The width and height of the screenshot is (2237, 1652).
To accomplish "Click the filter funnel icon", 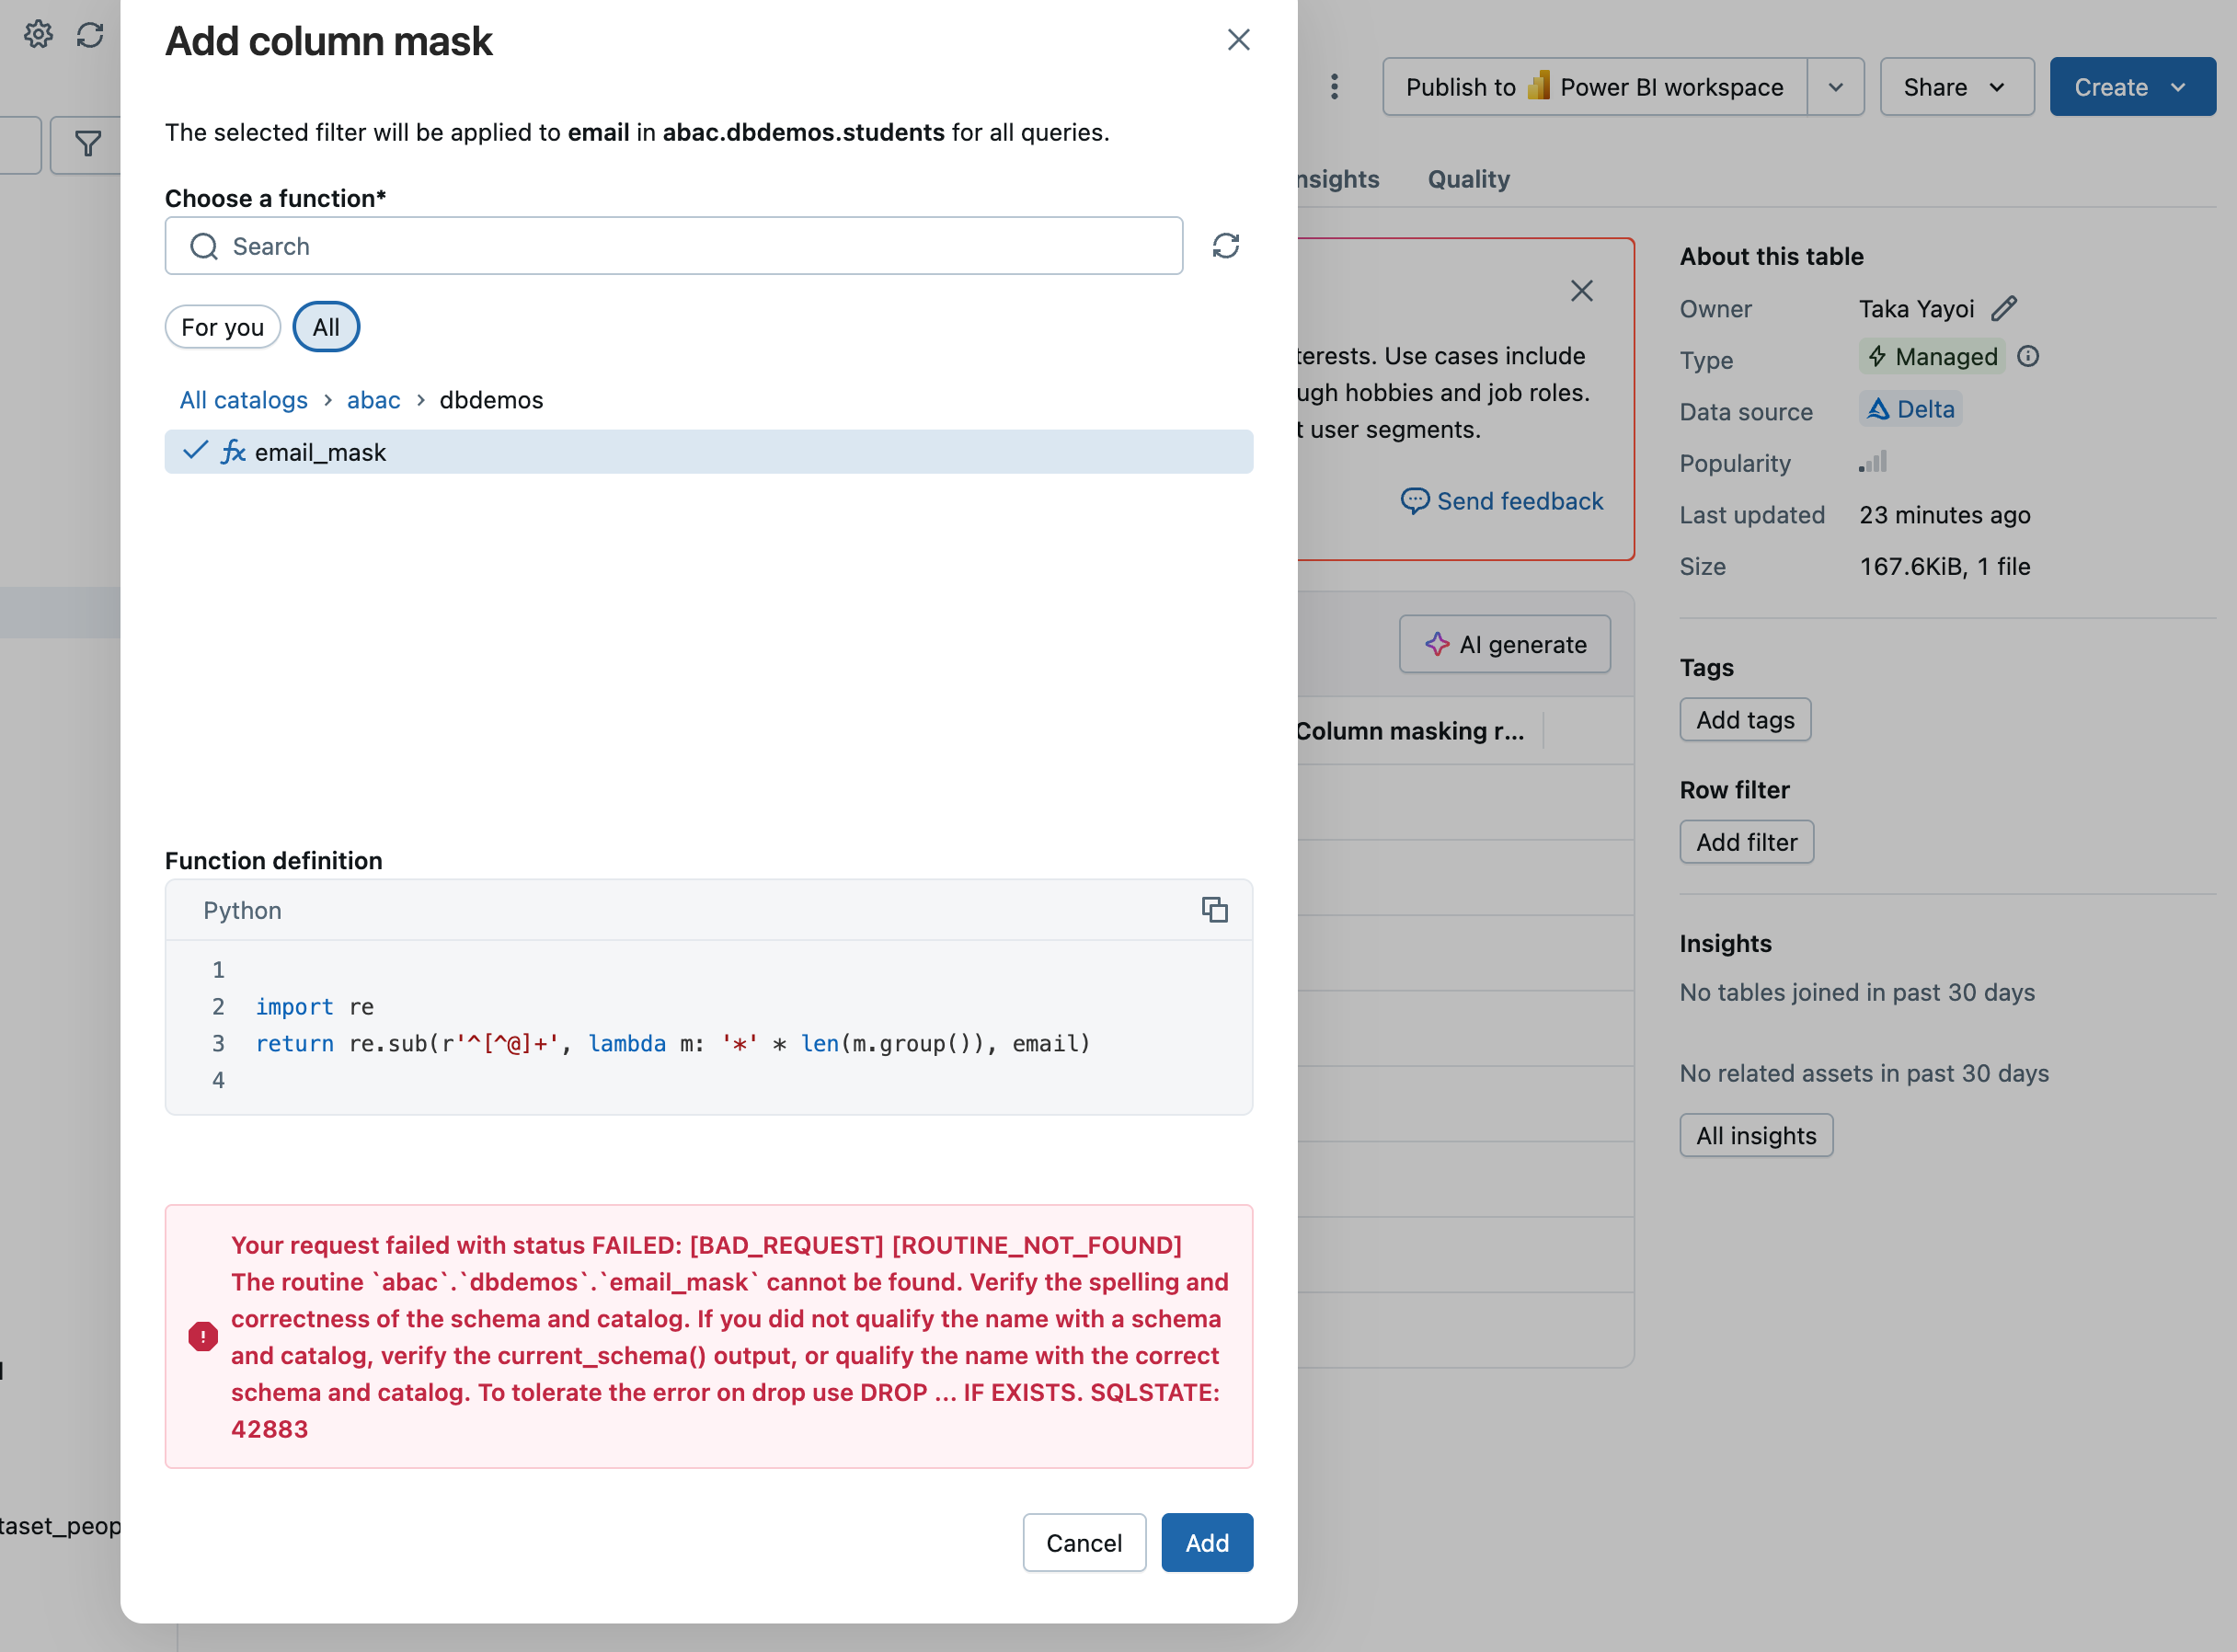I will point(88,145).
